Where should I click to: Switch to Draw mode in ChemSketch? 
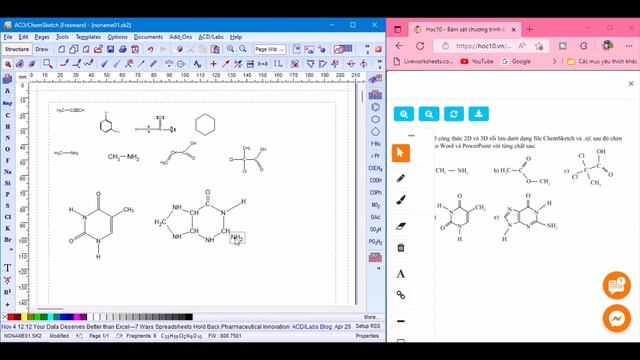42,49
